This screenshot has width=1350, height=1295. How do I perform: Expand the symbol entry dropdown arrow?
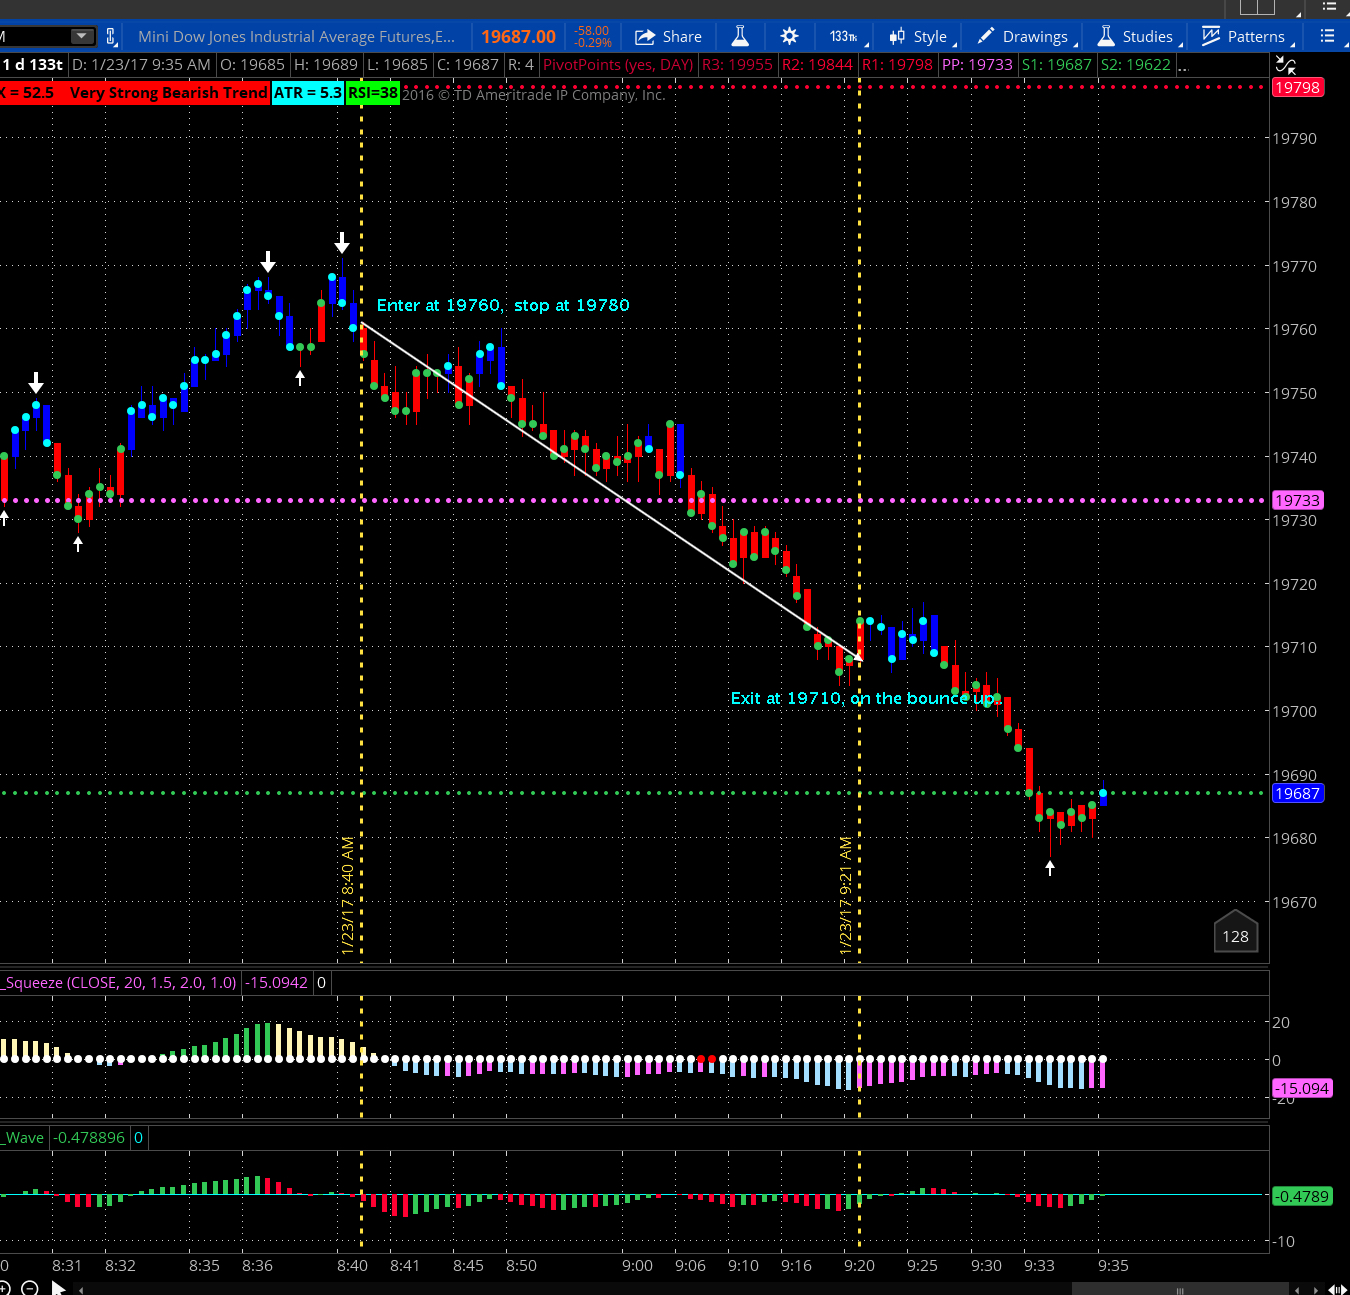coord(81,37)
